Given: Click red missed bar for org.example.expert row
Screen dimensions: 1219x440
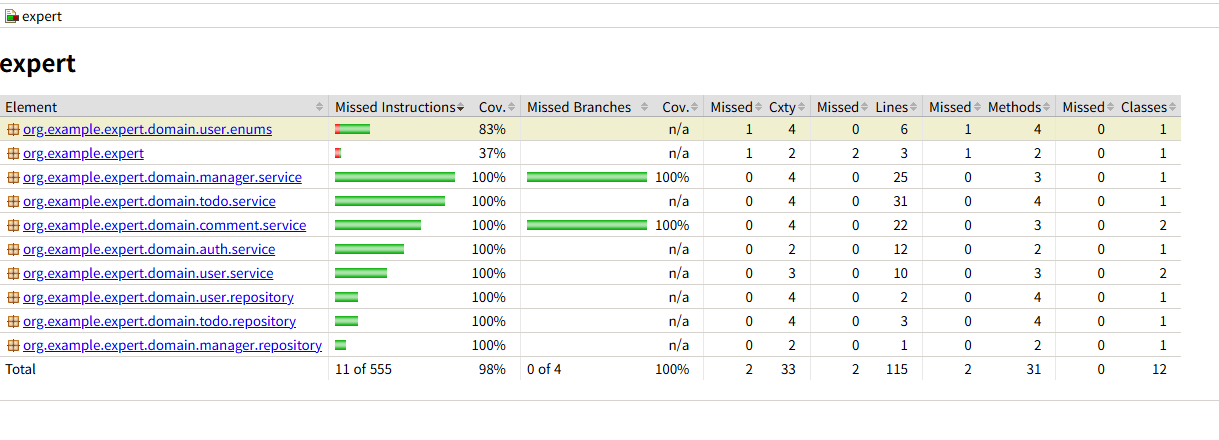Looking at the screenshot, I should tap(338, 153).
